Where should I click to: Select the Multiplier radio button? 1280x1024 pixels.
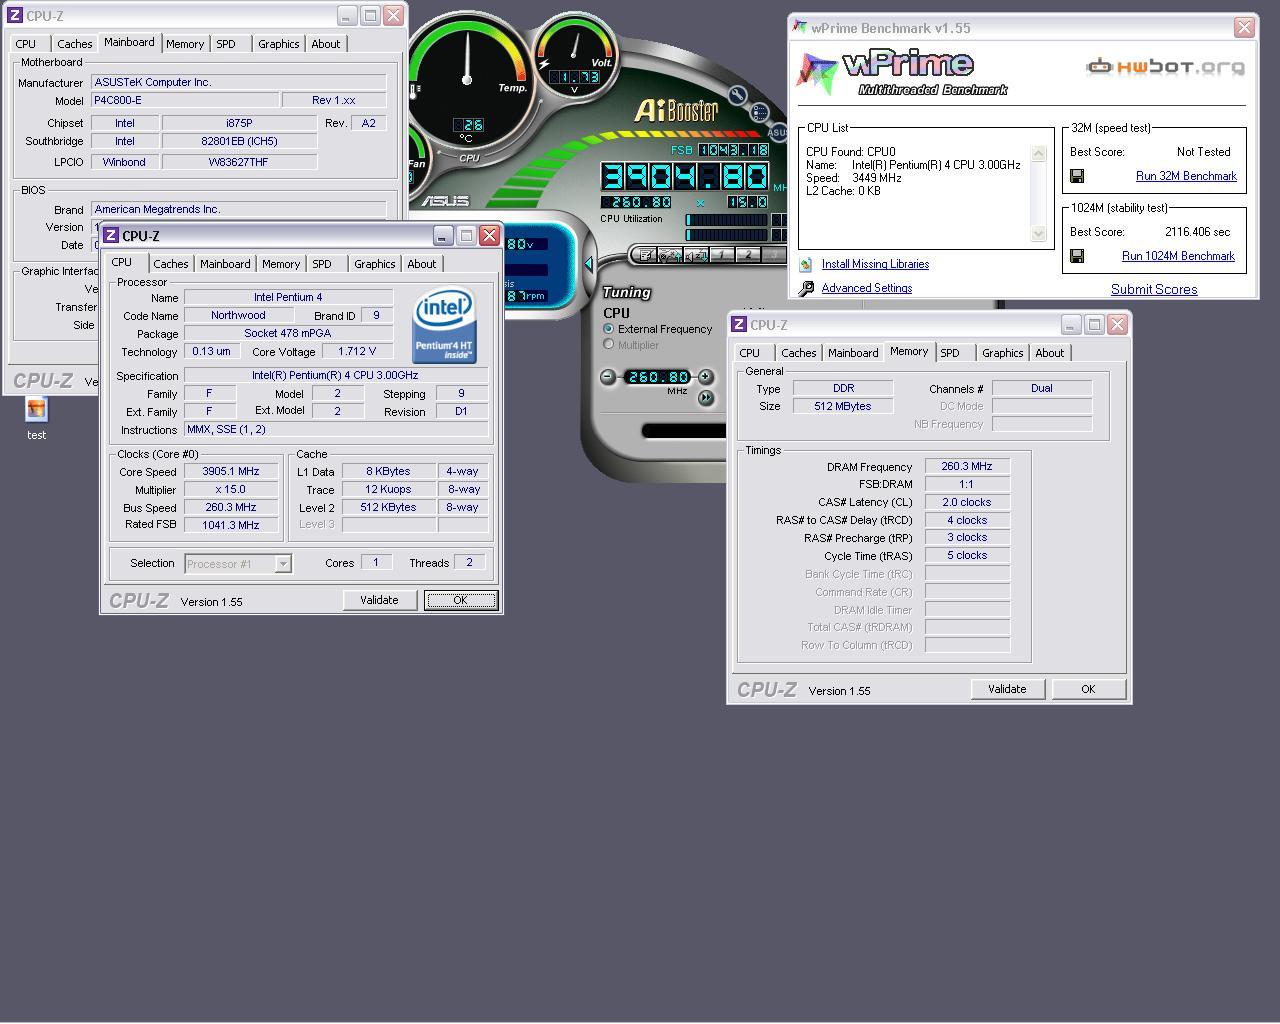(608, 345)
